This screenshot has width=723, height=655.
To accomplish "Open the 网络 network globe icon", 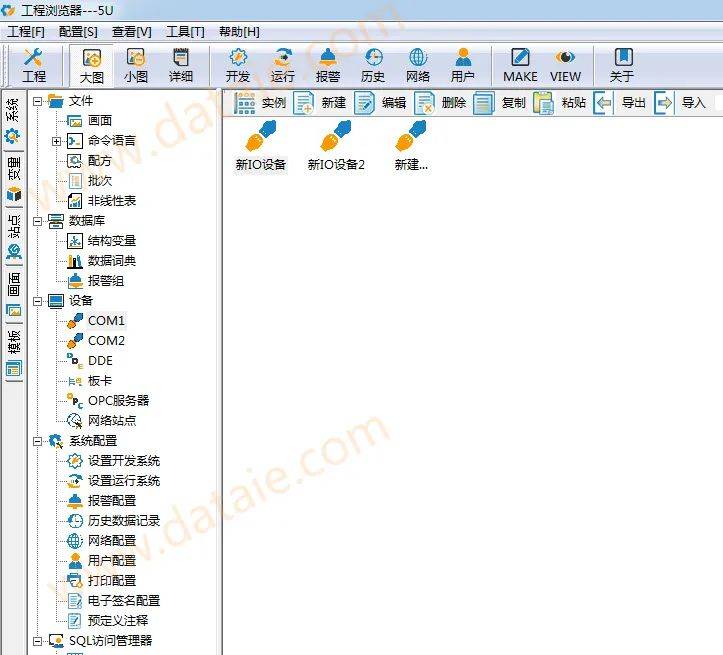I will pyautogui.click(x=418, y=65).
